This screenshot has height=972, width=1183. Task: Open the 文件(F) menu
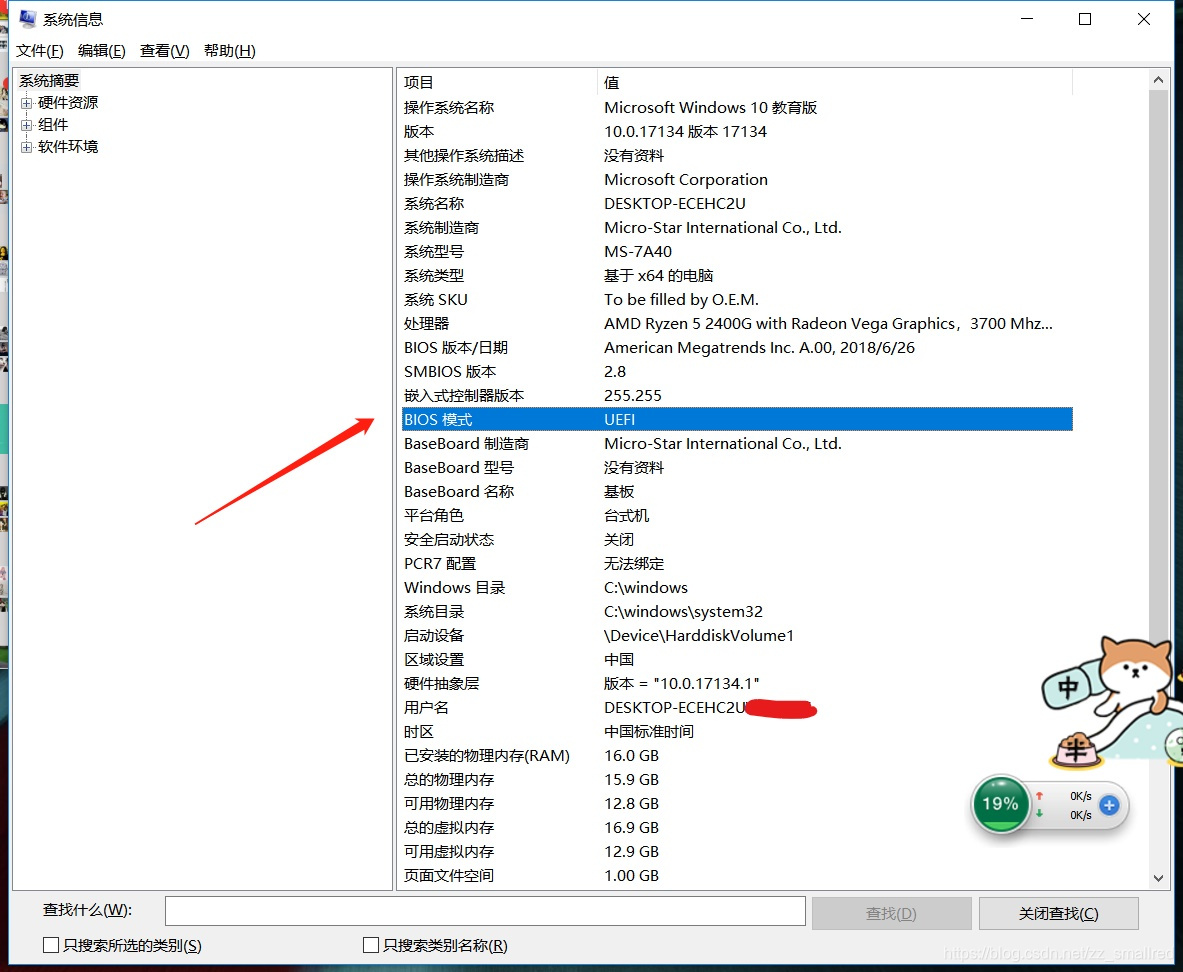pyautogui.click(x=40, y=51)
